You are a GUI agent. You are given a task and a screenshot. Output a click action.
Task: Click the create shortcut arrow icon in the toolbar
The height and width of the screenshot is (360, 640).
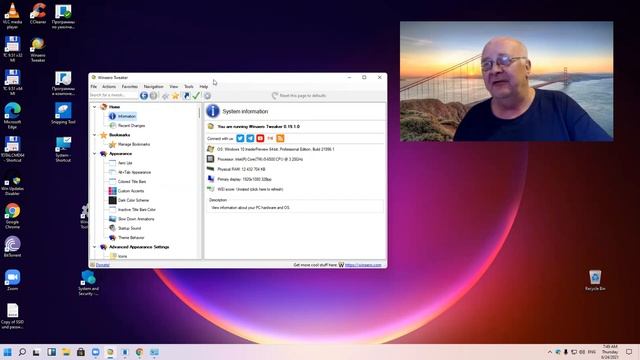tap(186, 96)
